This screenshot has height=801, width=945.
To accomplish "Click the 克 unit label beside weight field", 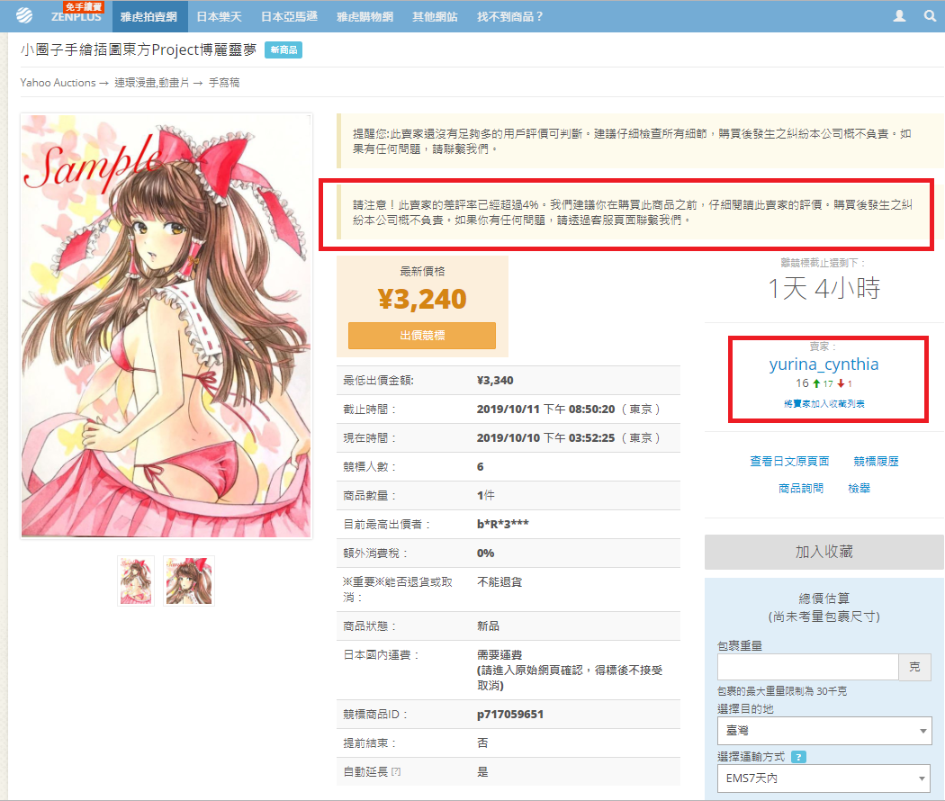I will (915, 667).
